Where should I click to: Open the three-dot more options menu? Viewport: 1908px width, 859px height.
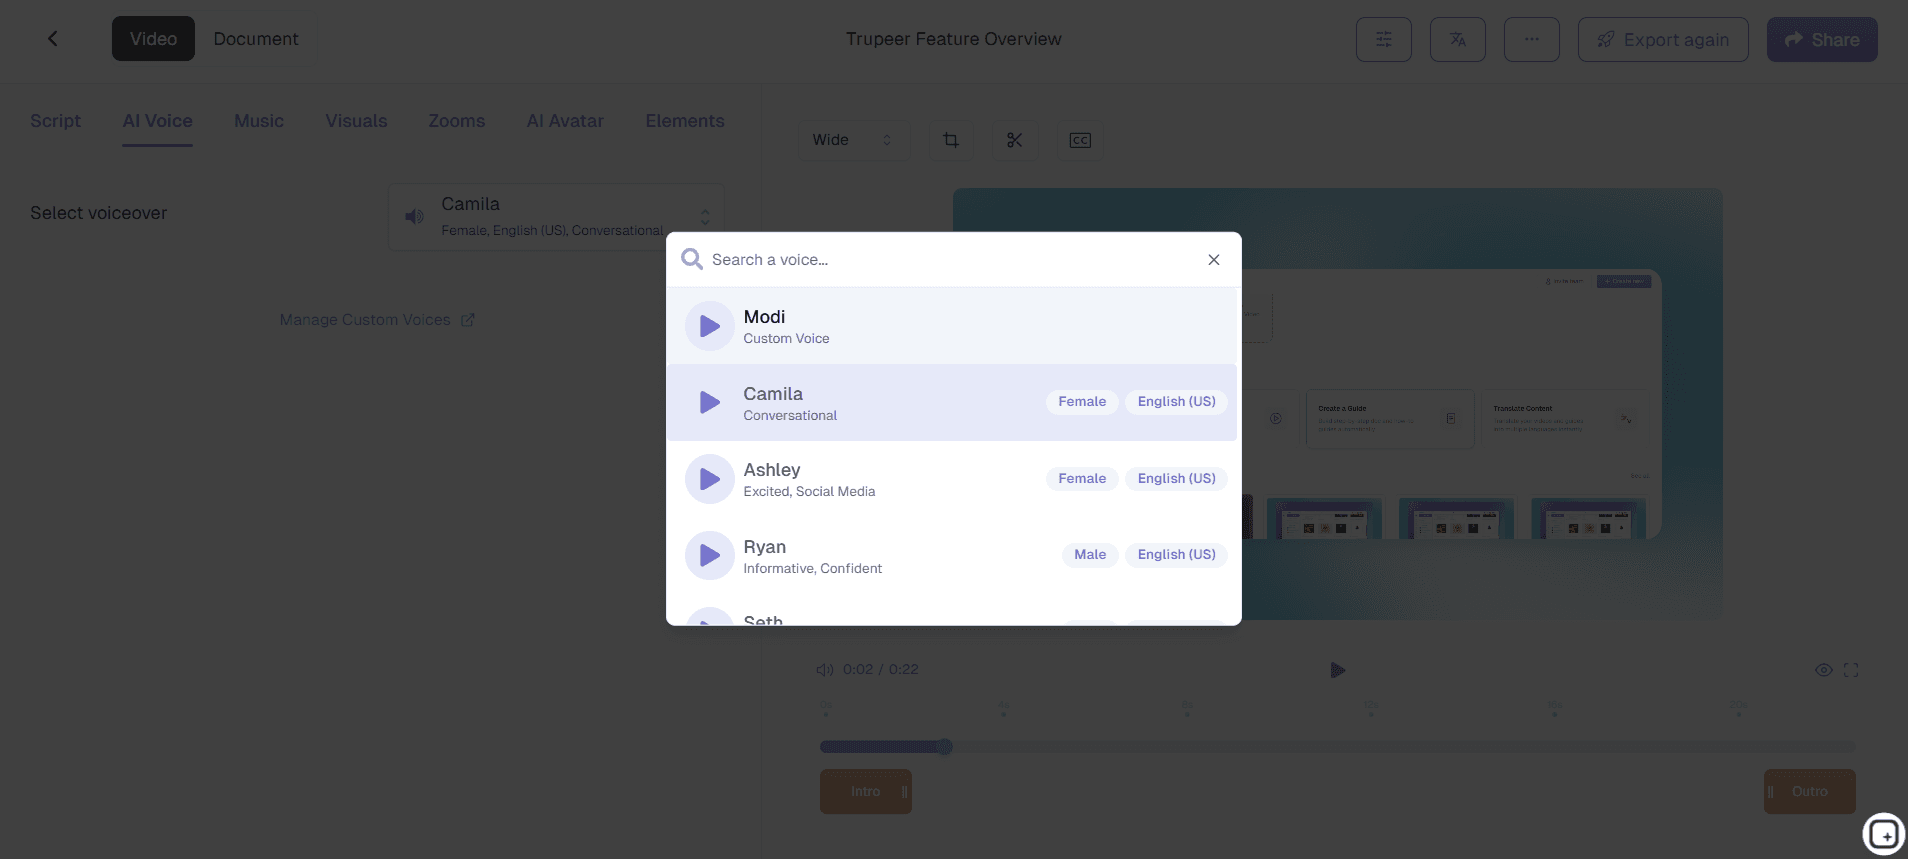[x=1532, y=40]
